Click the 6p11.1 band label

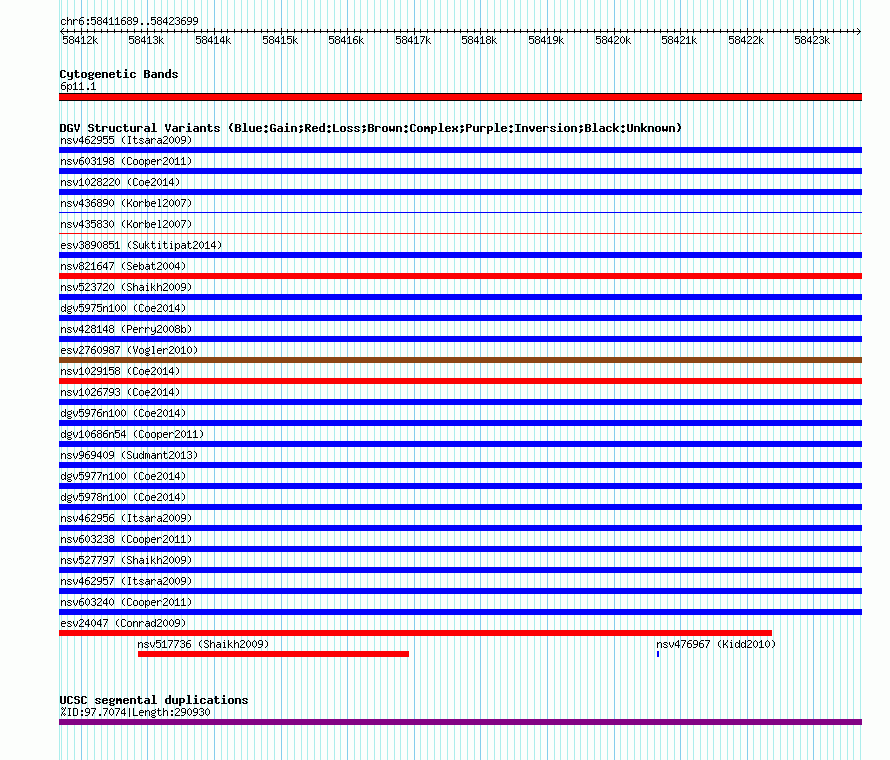78,86
